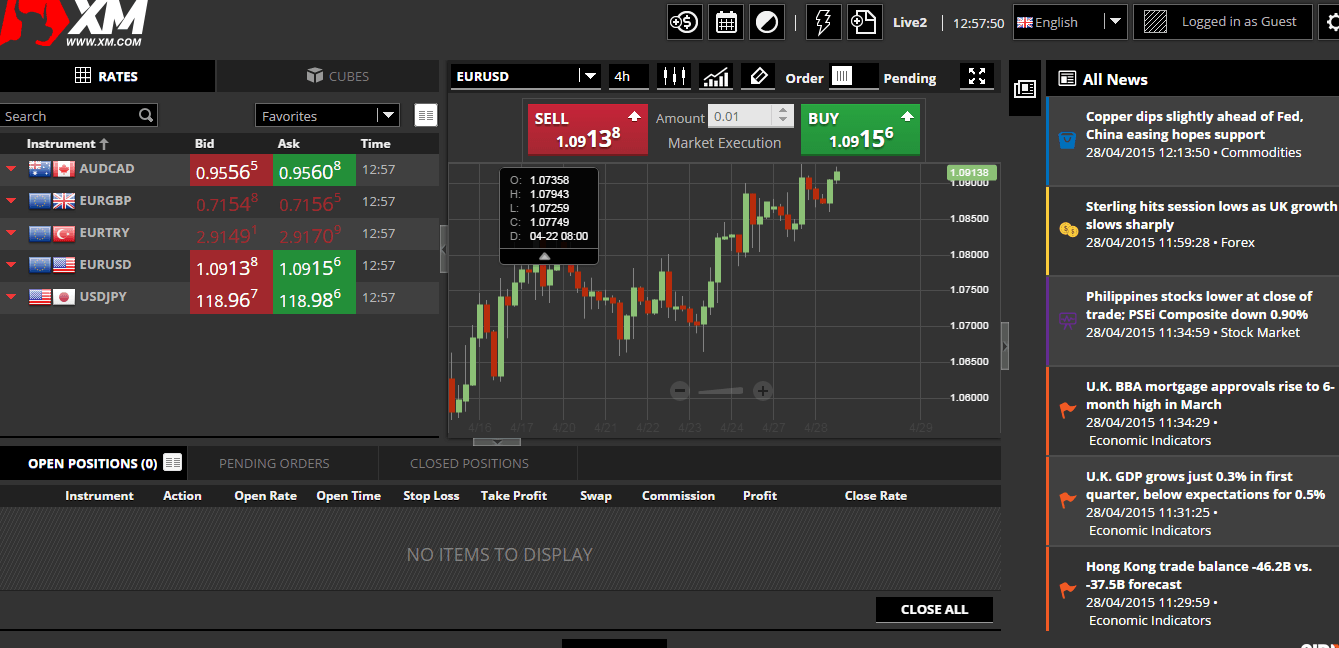Click the chart zoom slider bar
Screen dimensions: 1339x648
(721, 391)
